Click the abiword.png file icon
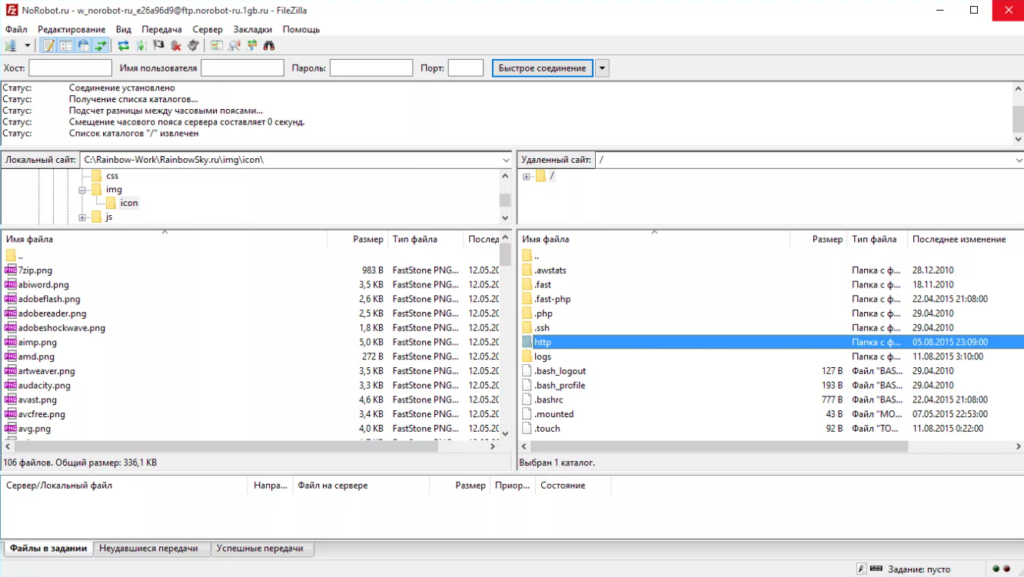Screen dimensions: 1024x577 pos(10,284)
